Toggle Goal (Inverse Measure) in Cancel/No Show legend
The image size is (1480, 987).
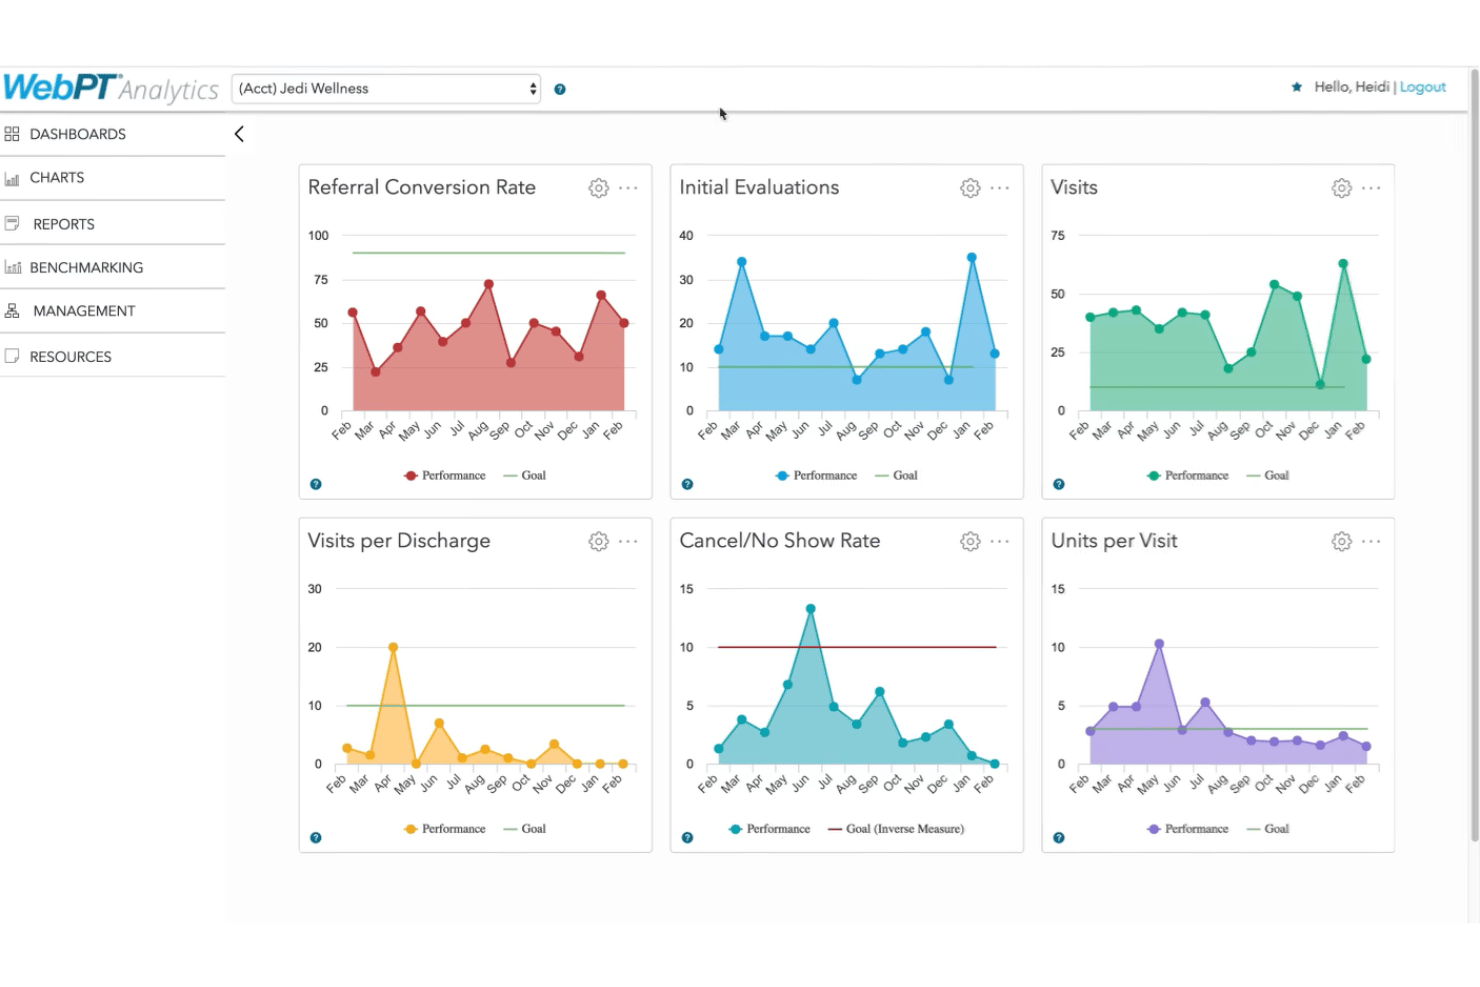896,828
